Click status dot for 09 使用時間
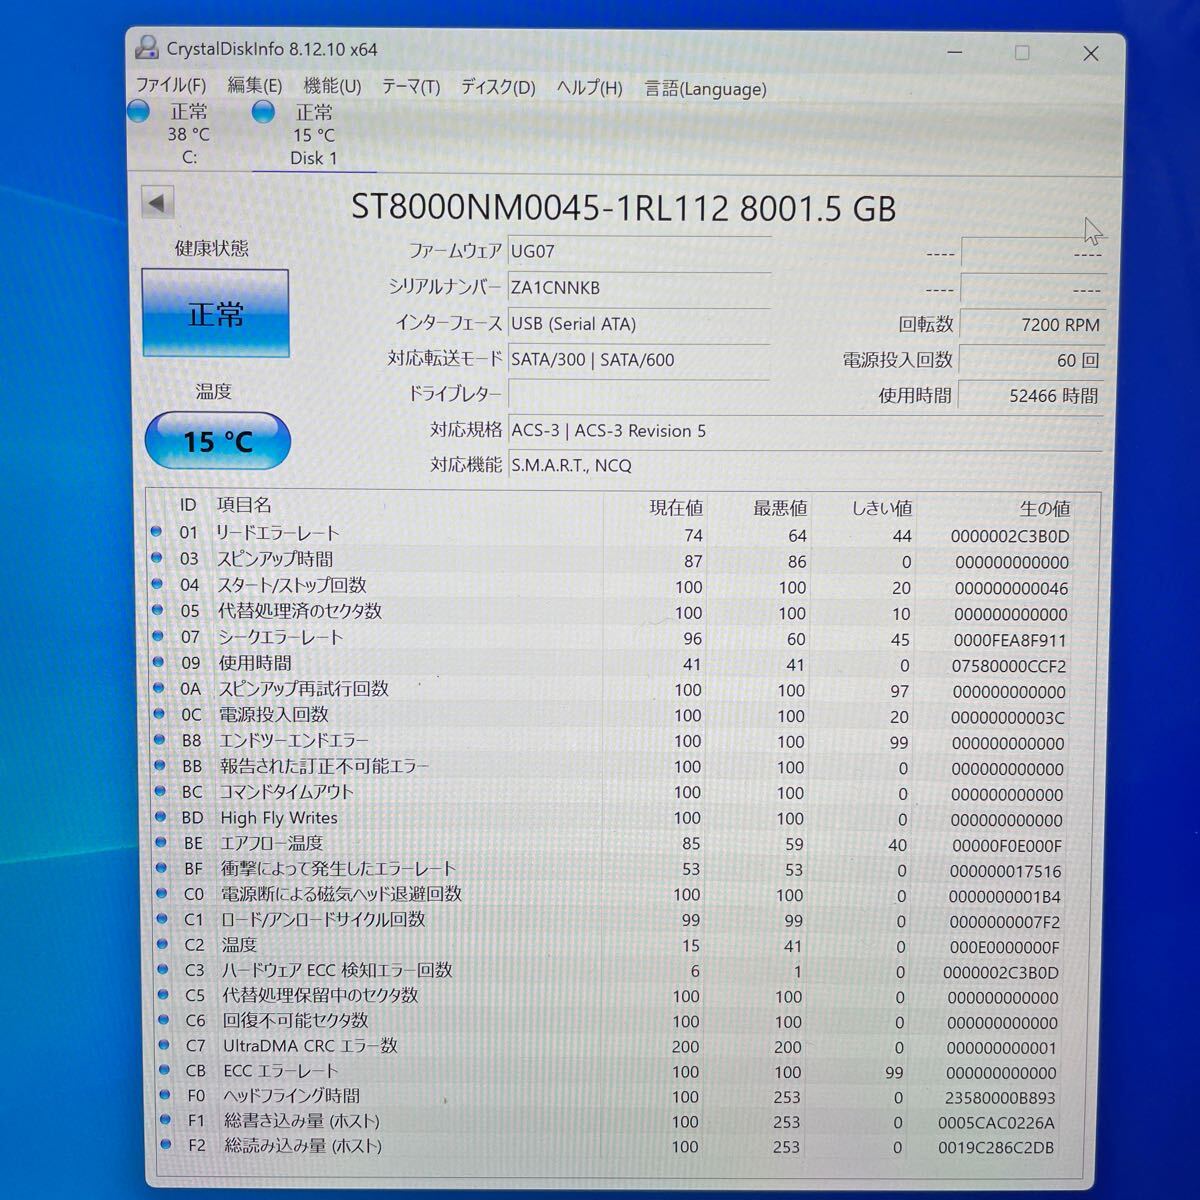Viewport: 1200px width, 1200px height. pos(157,661)
